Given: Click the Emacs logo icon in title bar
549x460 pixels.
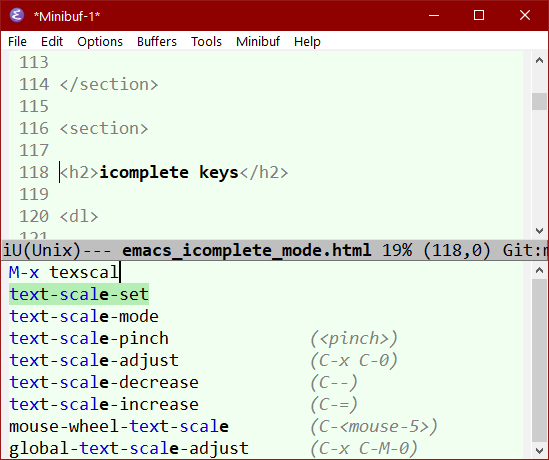Looking at the screenshot, I should (x=17, y=15).
